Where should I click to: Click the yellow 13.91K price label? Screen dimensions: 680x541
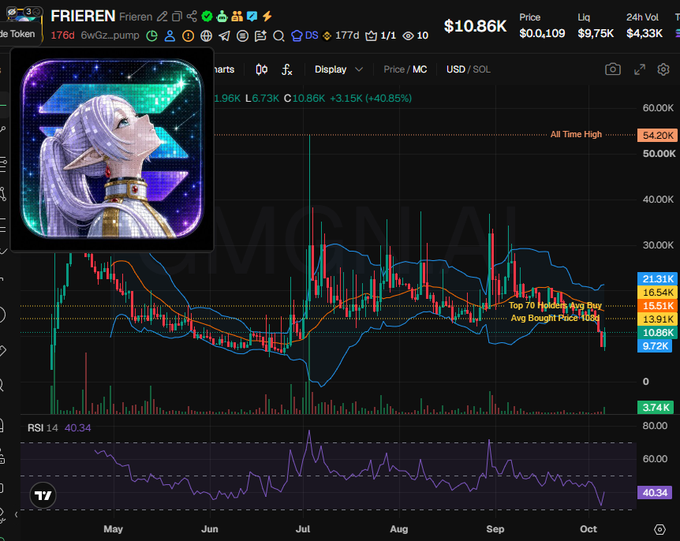657,319
